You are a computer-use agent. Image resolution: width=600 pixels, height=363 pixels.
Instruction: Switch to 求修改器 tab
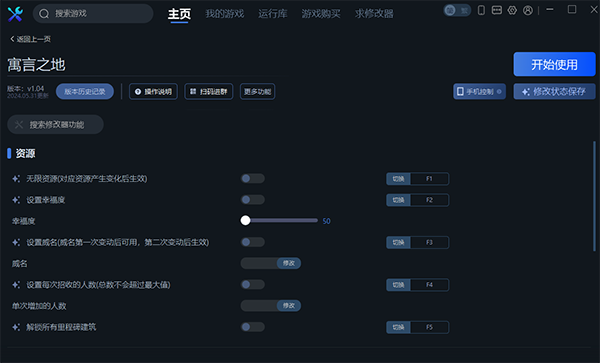(x=374, y=14)
